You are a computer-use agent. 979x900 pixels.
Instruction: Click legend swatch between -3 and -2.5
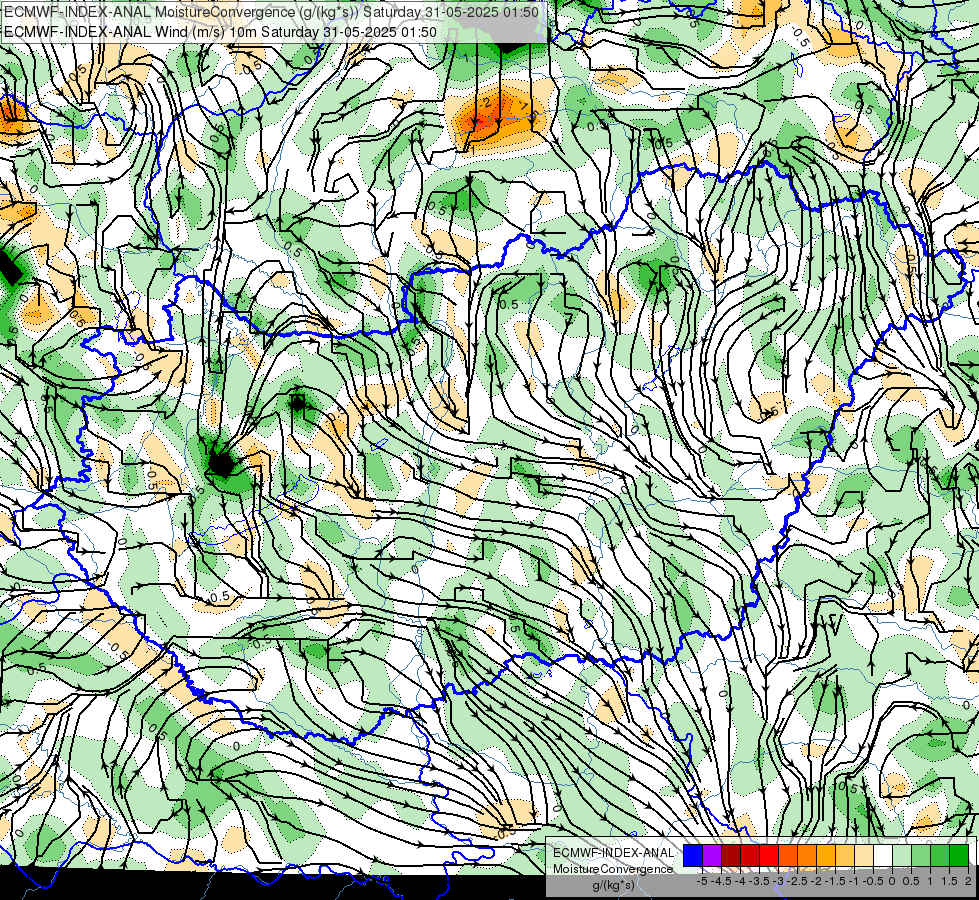click(788, 855)
